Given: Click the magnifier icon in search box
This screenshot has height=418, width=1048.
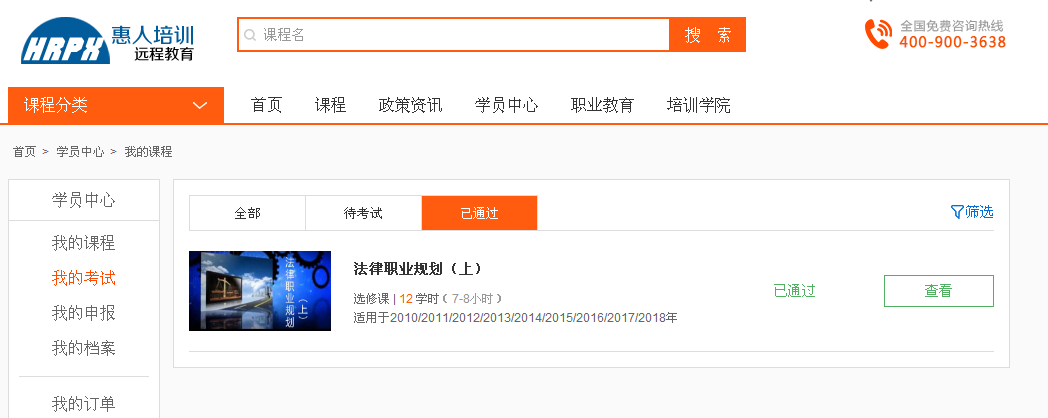Looking at the screenshot, I should coord(250,35).
